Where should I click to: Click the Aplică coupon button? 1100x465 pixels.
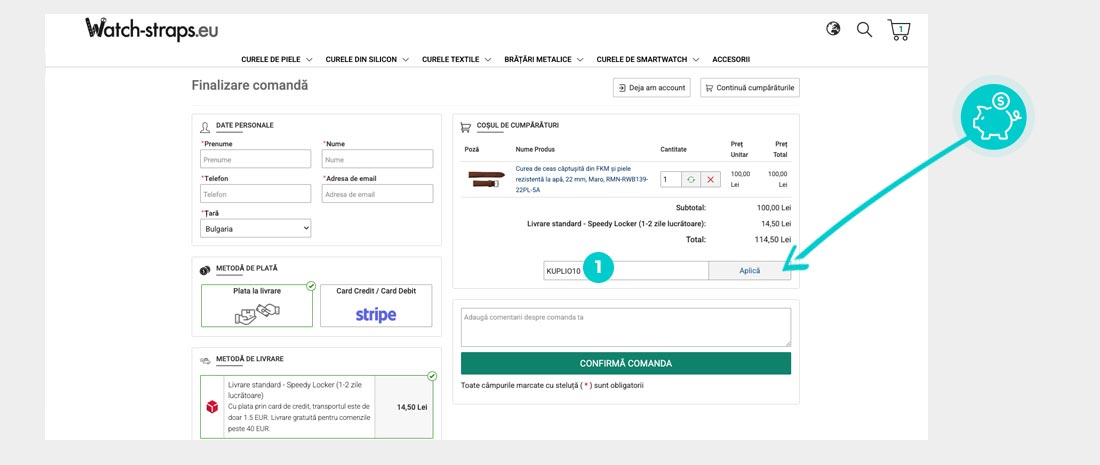click(749, 271)
